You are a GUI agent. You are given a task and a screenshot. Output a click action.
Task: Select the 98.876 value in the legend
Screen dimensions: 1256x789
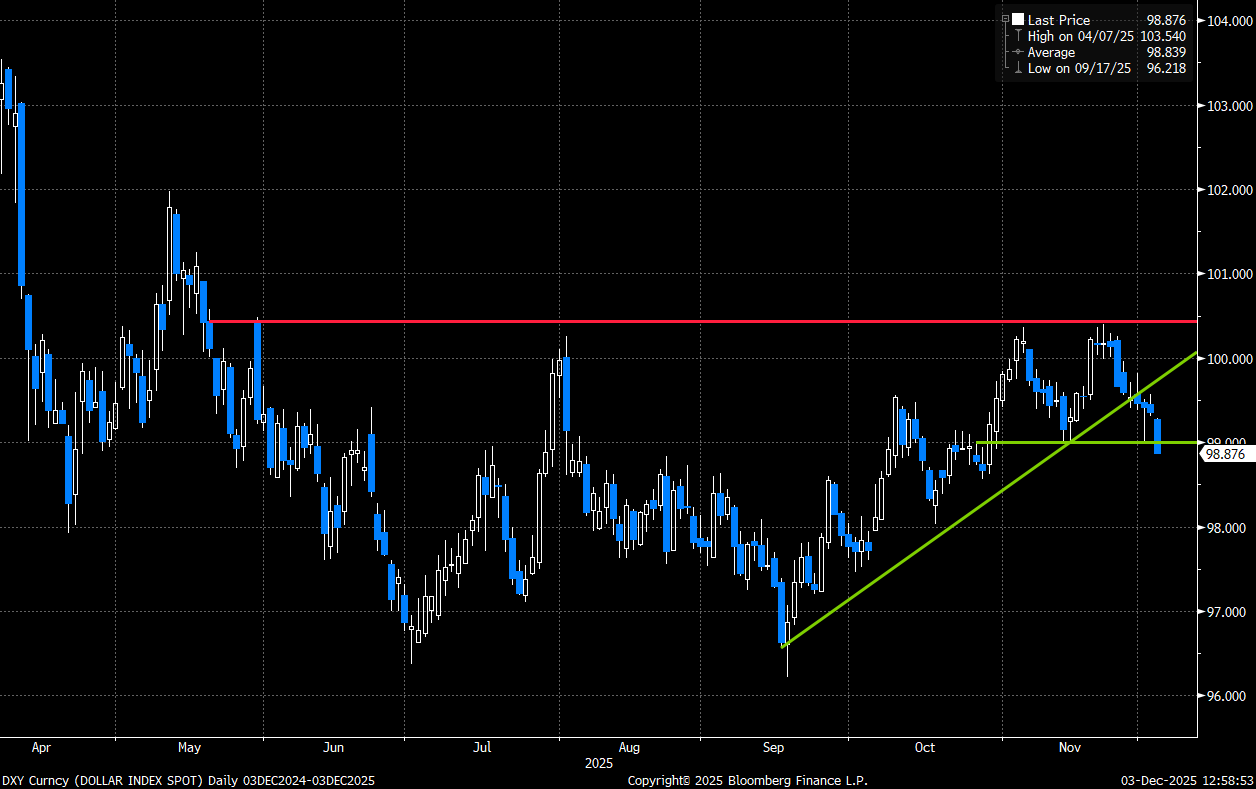1166,20
